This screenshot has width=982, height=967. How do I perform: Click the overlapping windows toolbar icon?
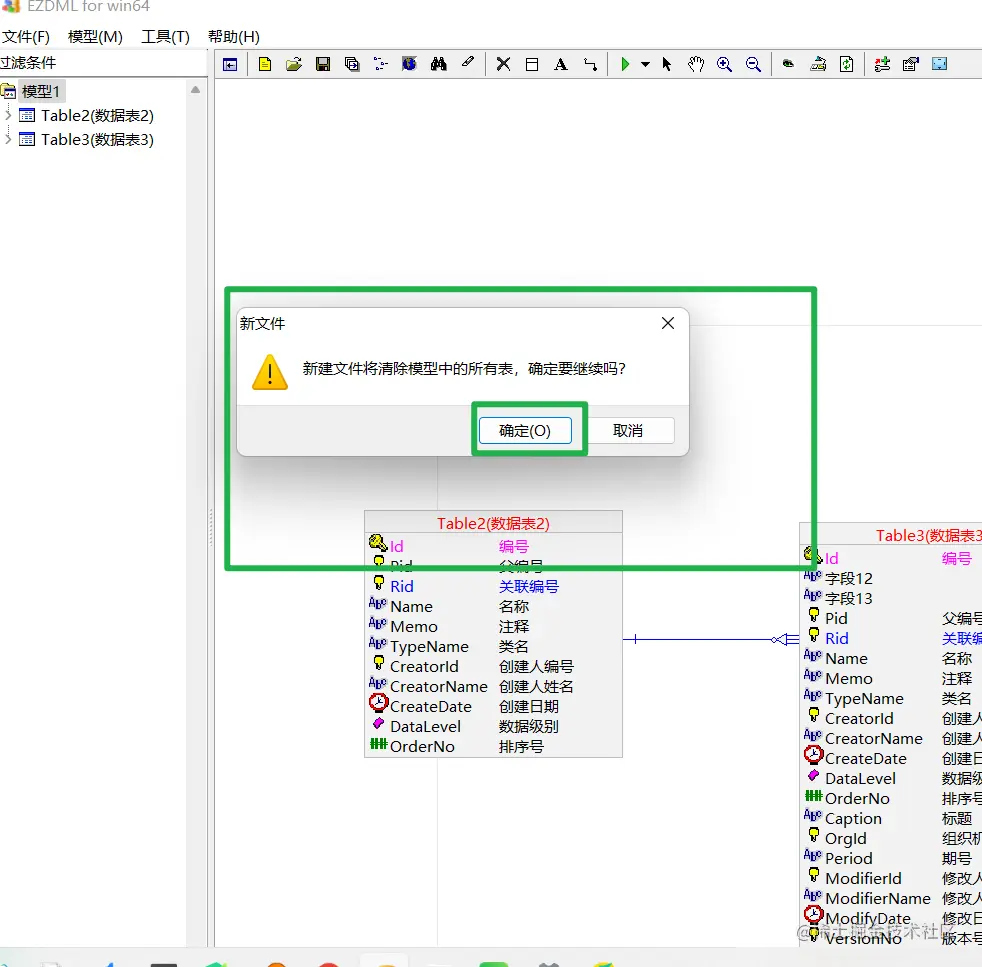352,64
